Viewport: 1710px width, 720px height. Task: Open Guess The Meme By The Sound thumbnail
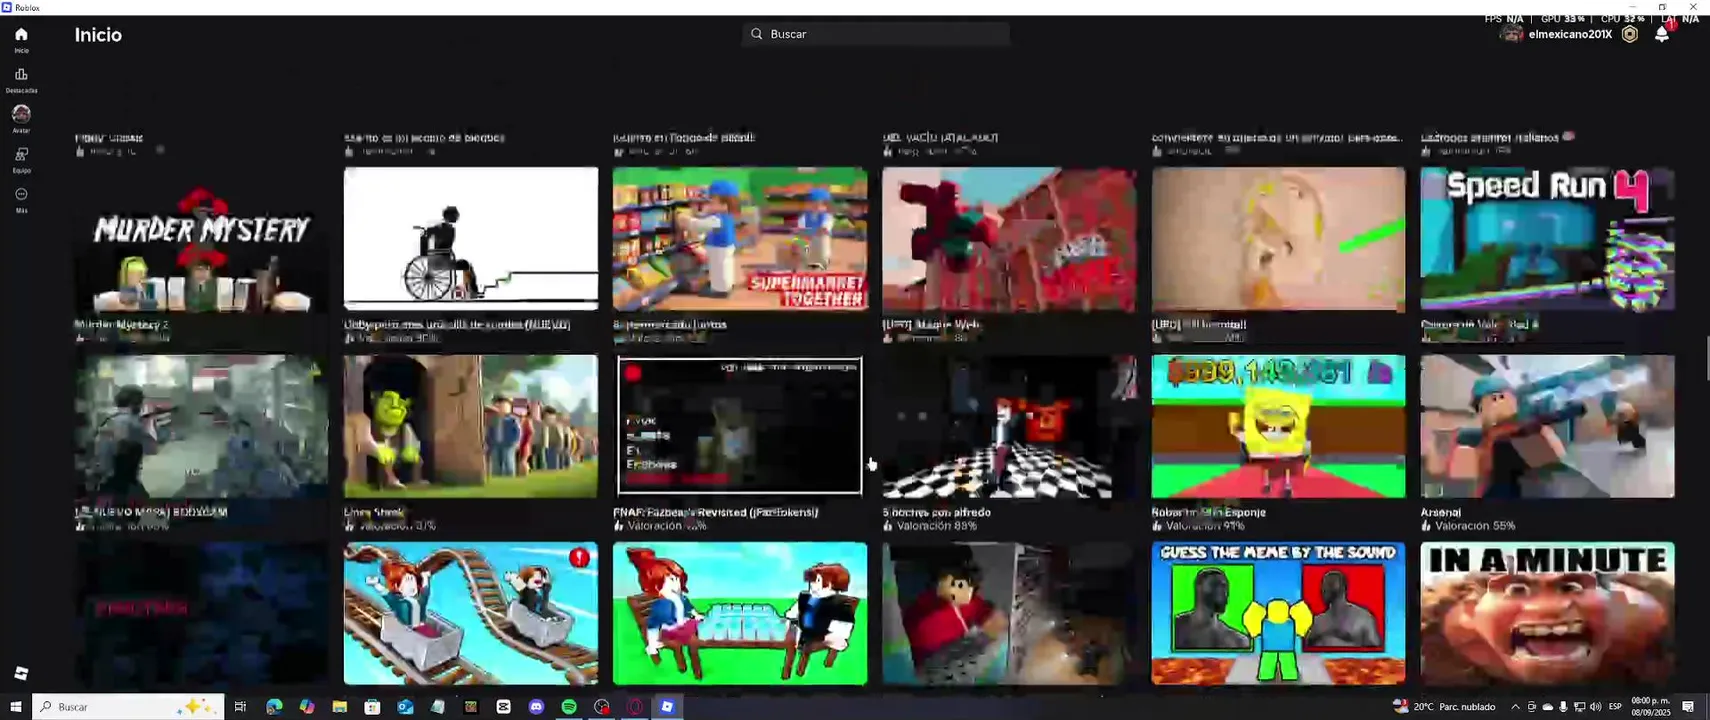(1278, 613)
